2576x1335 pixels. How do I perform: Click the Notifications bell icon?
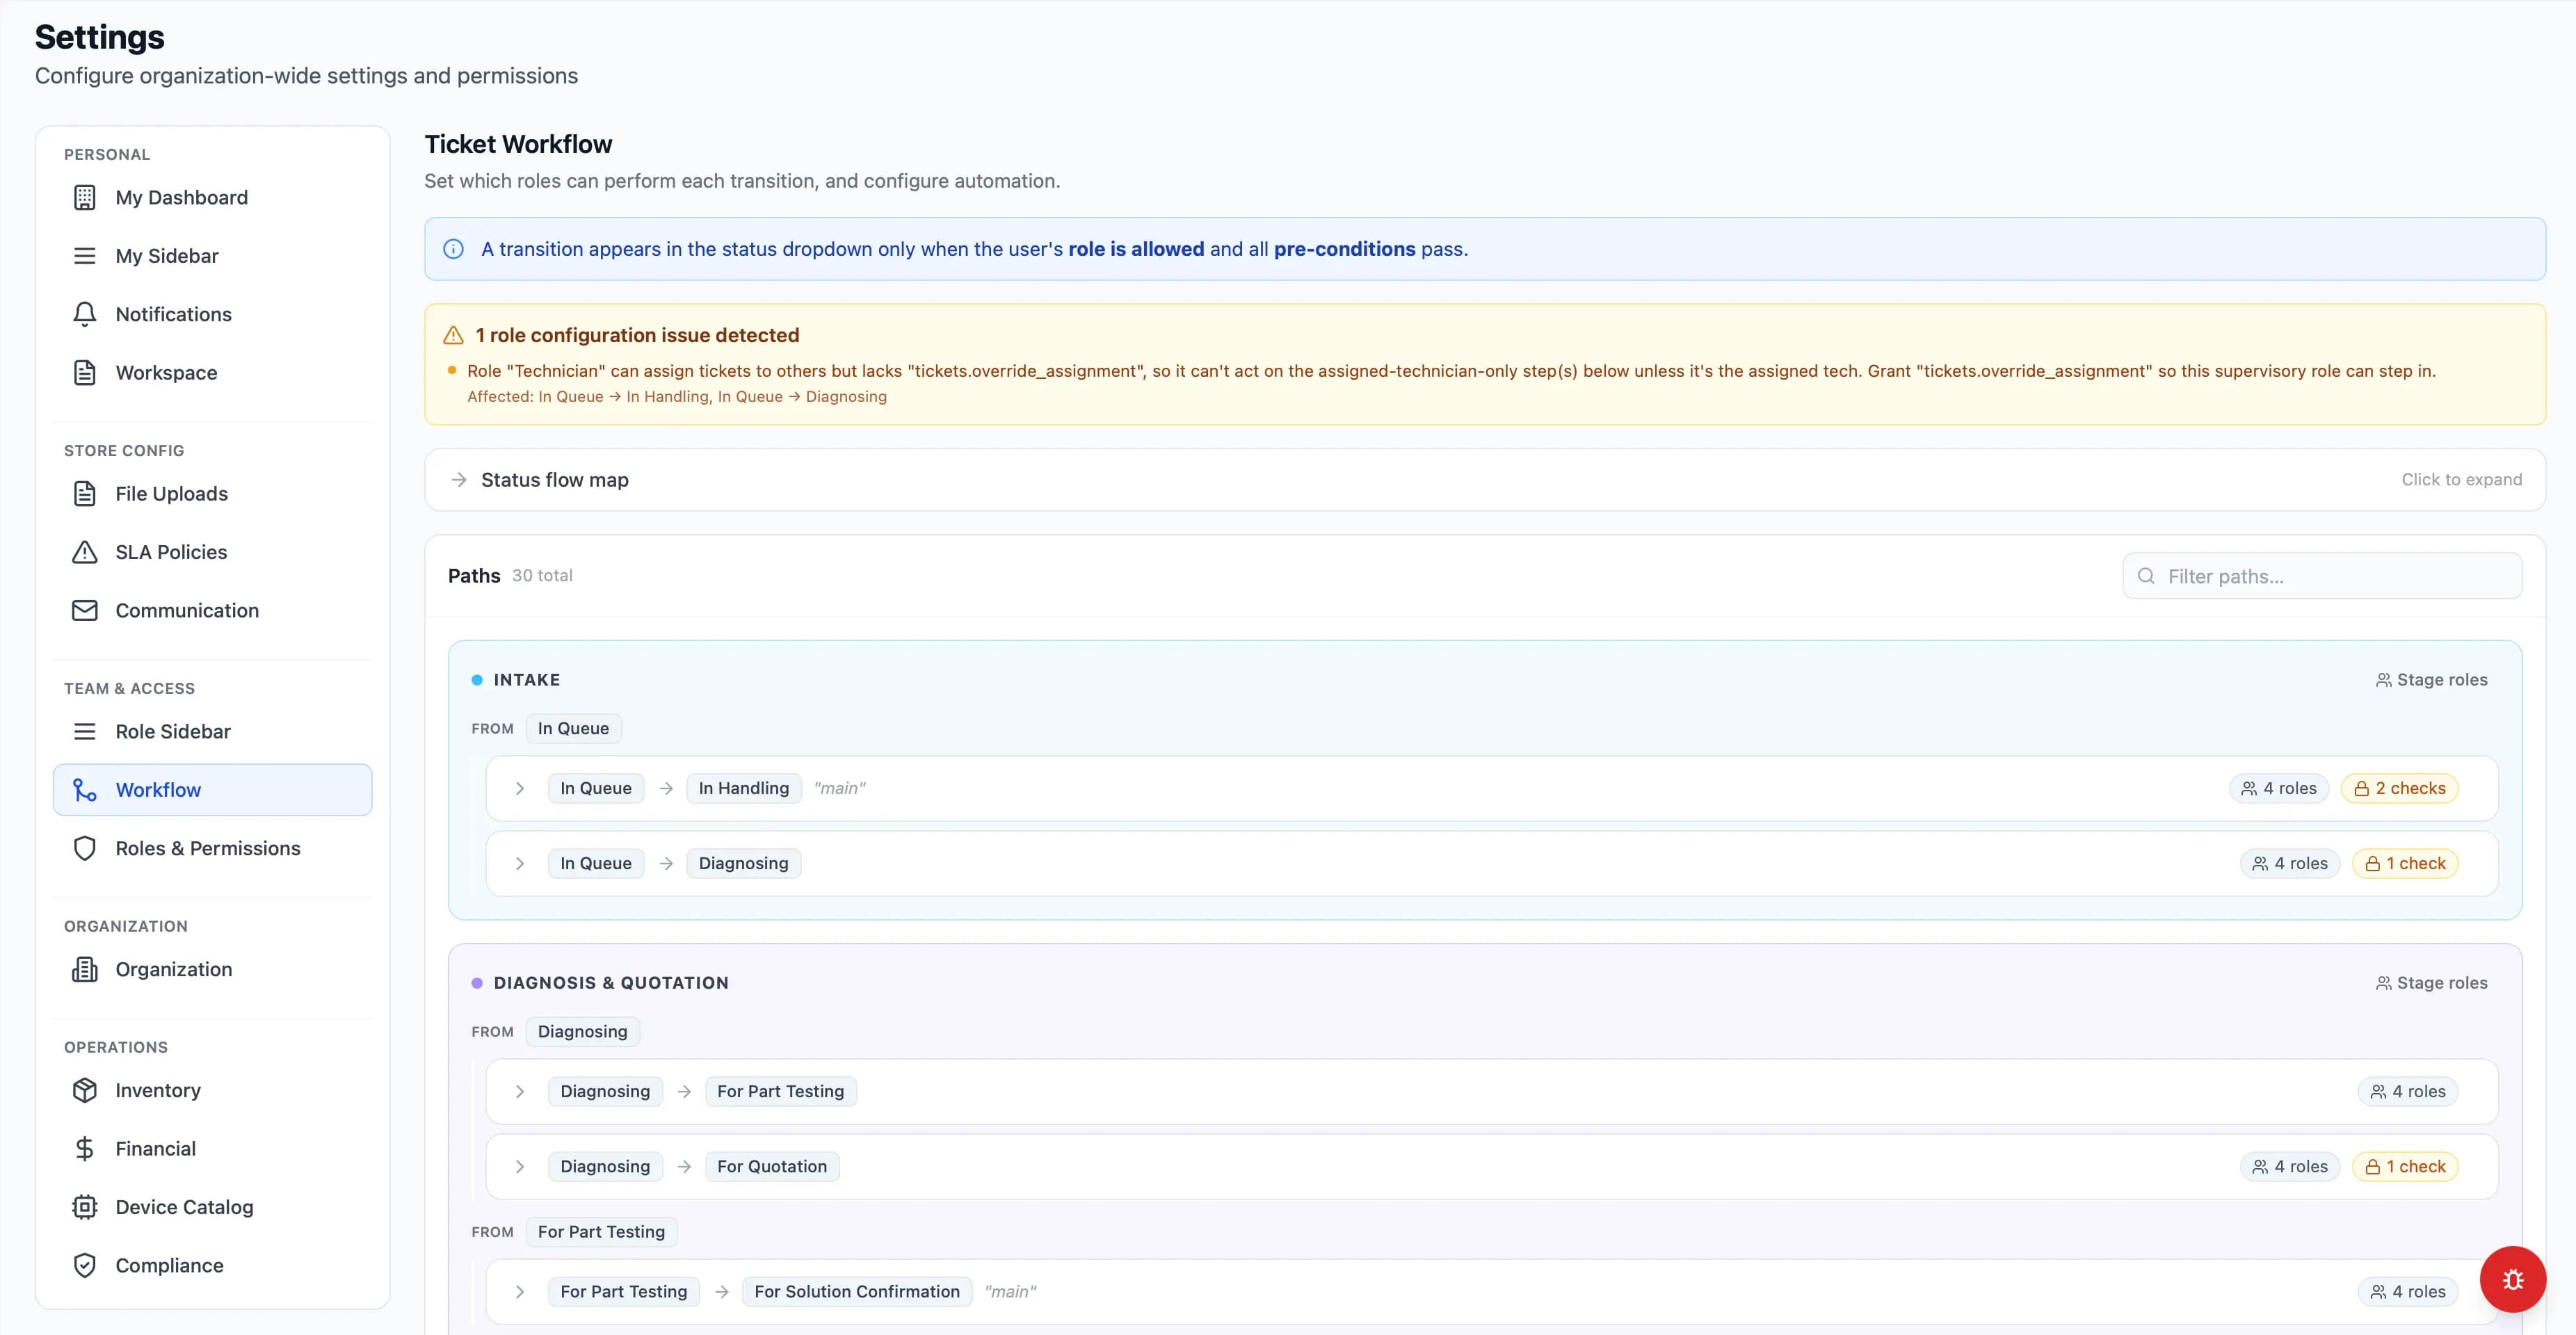(x=85, y=314)
